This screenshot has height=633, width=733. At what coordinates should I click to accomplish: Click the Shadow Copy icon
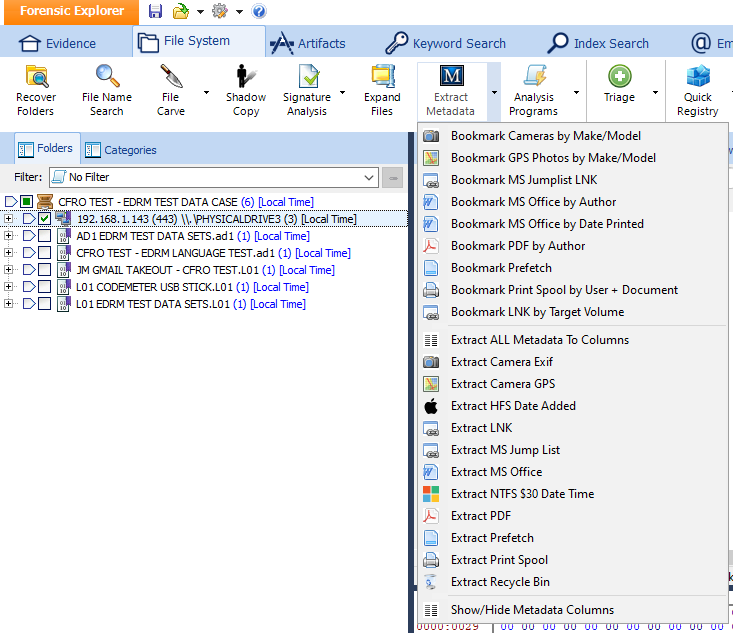pyautogui.click(x=245, y=89)
